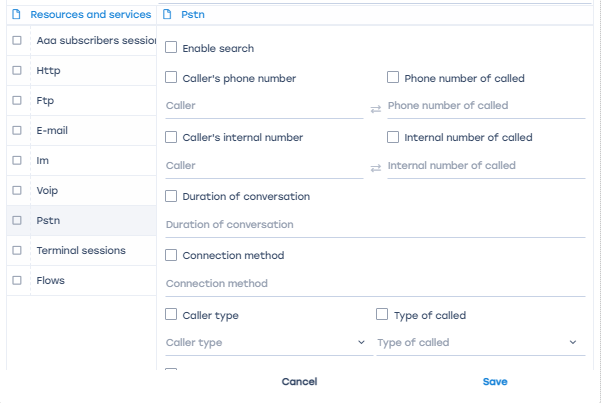The height and width of the screenshot is (403, 601).
Task: Check the Duration of conversation option
Action: [x=172, y=197]
